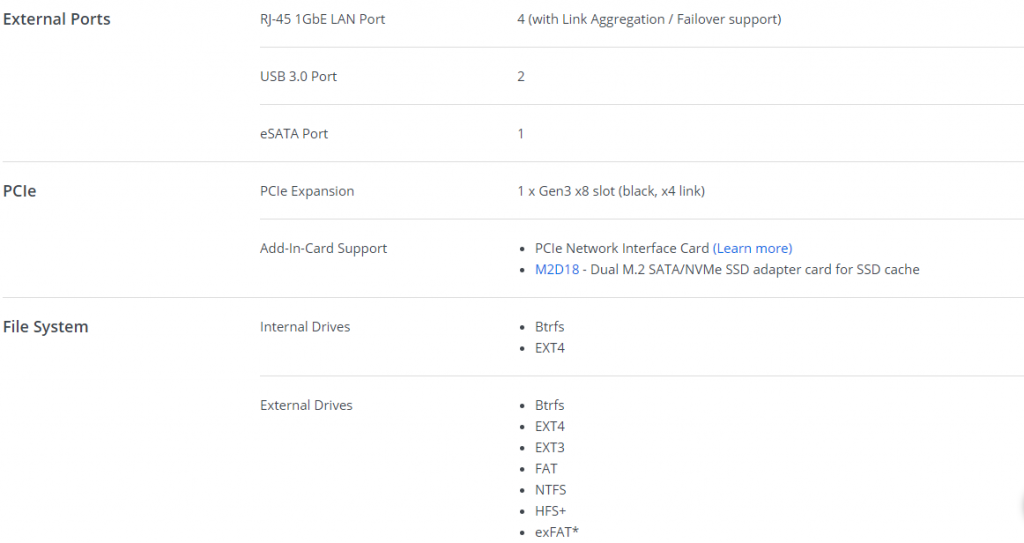Select the USB 3.0 Port label
This screenshot has height=543, width=1024.
coord(298,76)
